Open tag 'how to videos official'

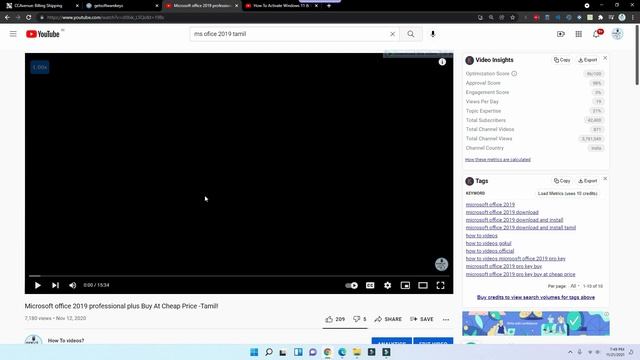(x=490, y=251)
